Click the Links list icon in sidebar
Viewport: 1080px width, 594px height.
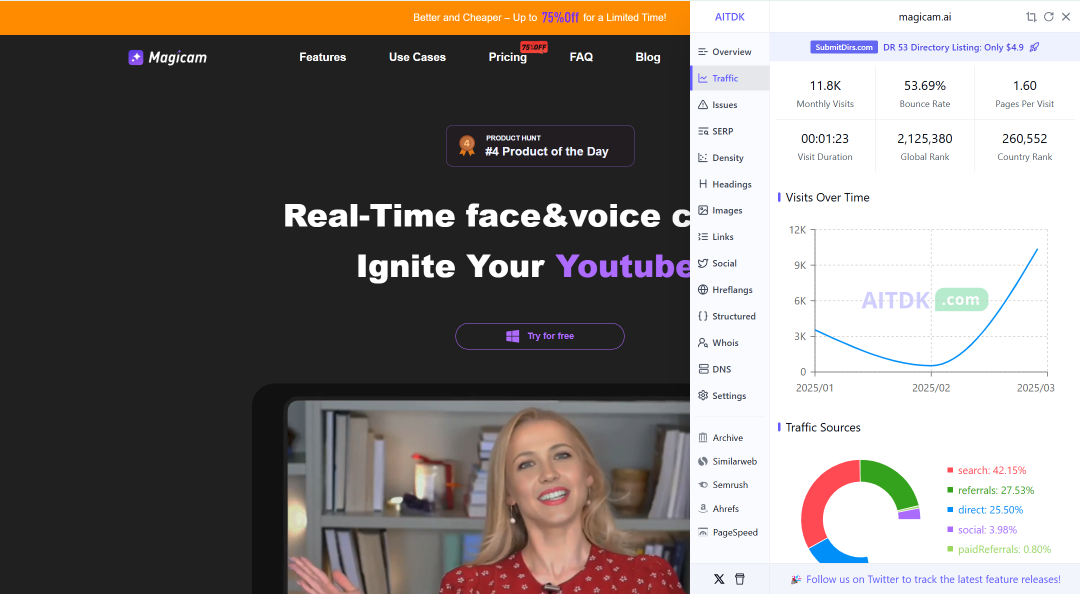[703, 236]
